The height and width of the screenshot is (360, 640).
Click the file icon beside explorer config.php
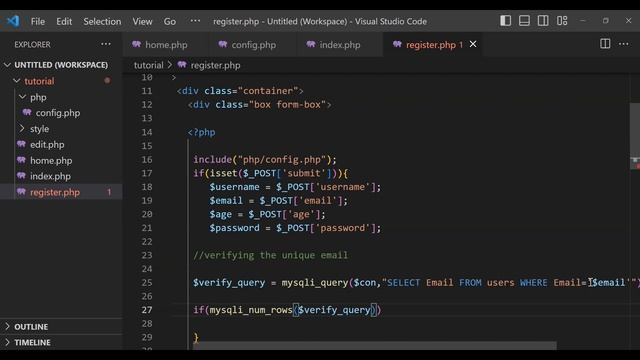[x=27, y=112]
